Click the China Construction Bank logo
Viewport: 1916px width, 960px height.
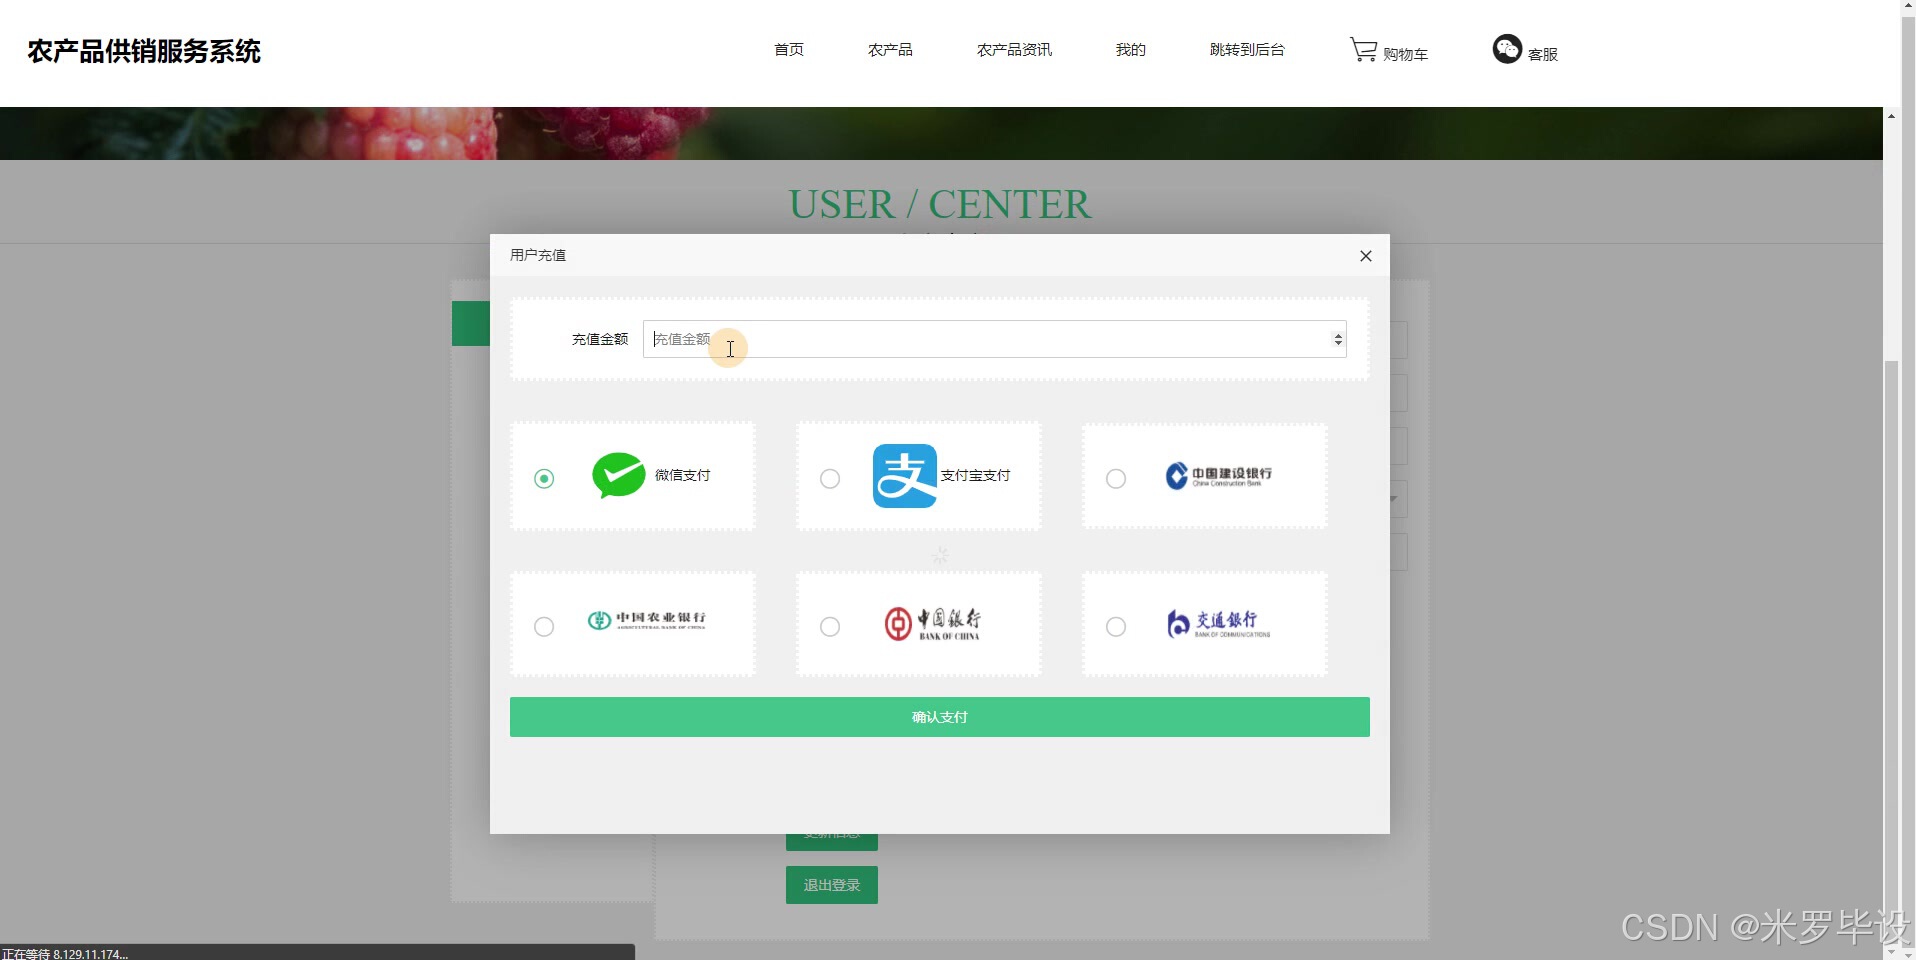point(1219,476)
